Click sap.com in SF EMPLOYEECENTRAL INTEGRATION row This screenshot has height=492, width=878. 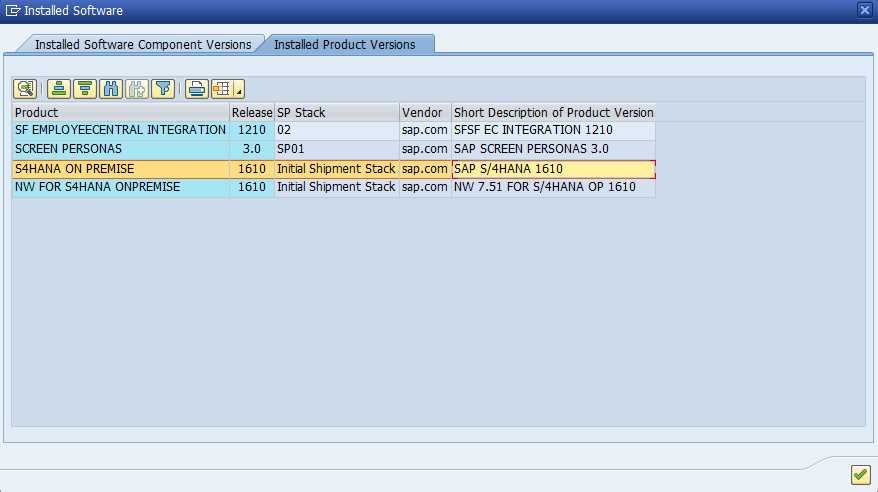tap(425, 130)
